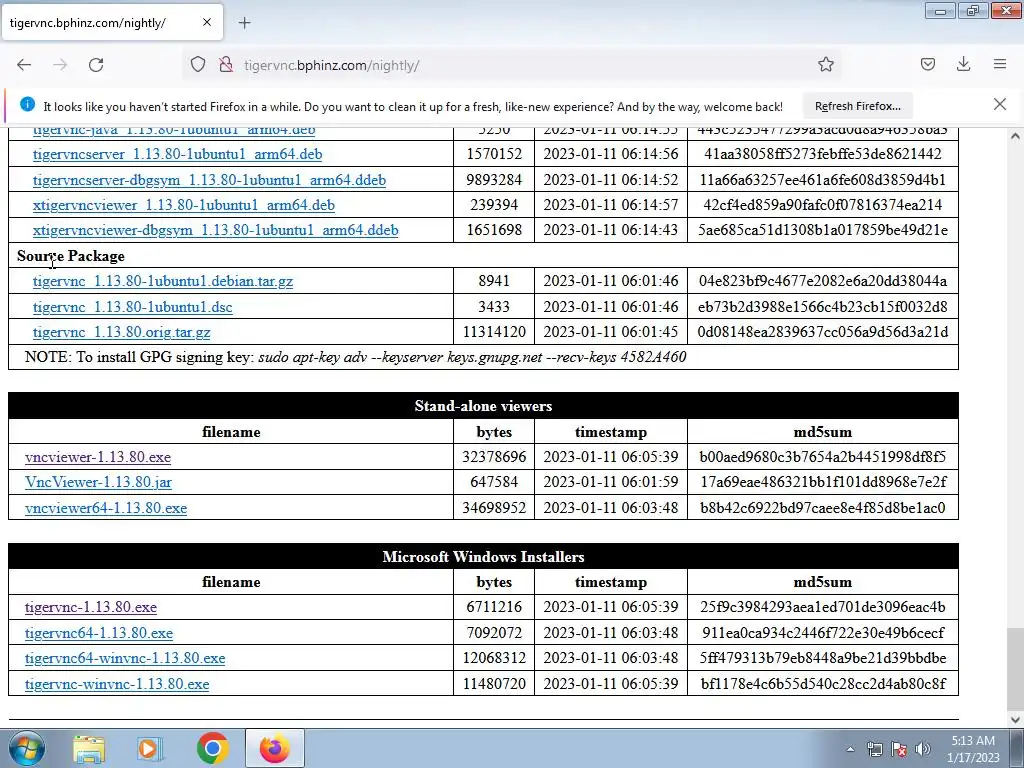Screen dimensions: 1024x768
Task: Select the tigervnc.bphinz.com/nightly/ tab
Action: (112, 23)
